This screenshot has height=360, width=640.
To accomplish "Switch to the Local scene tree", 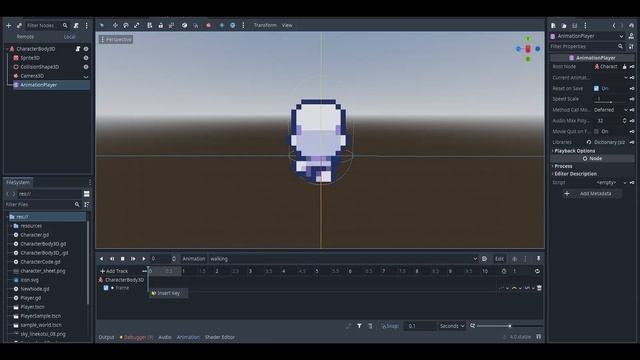I will tap(69, 37).
